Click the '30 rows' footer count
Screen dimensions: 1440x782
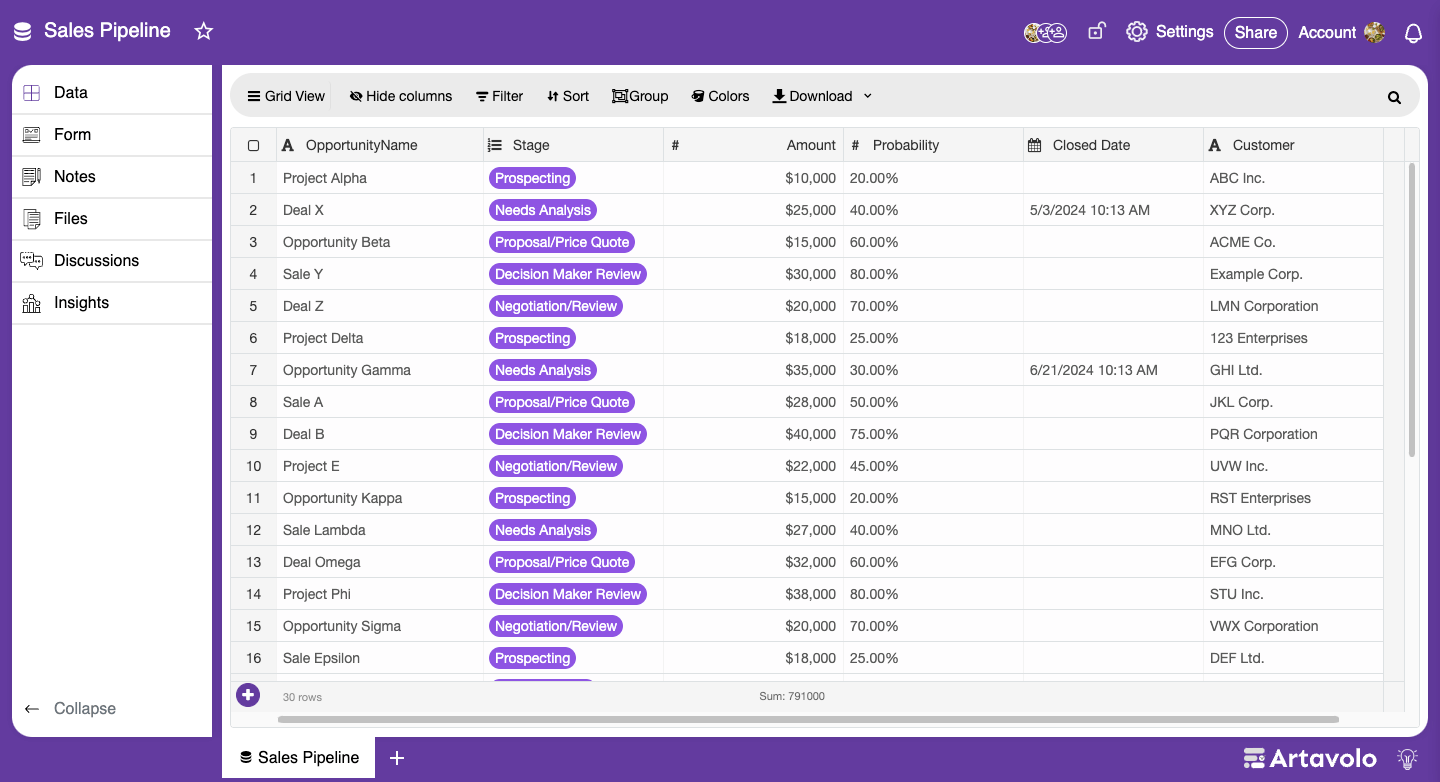point(302,697)
